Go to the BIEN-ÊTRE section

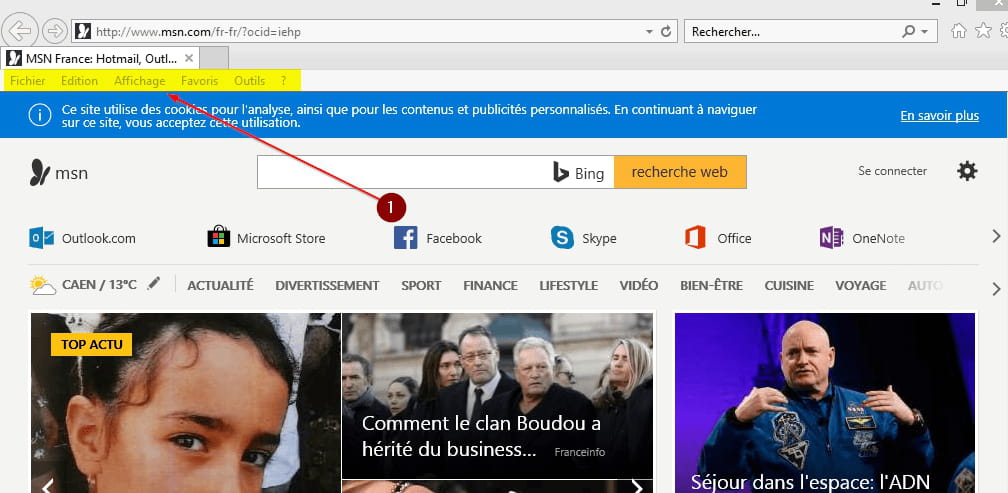pos(712,285)
